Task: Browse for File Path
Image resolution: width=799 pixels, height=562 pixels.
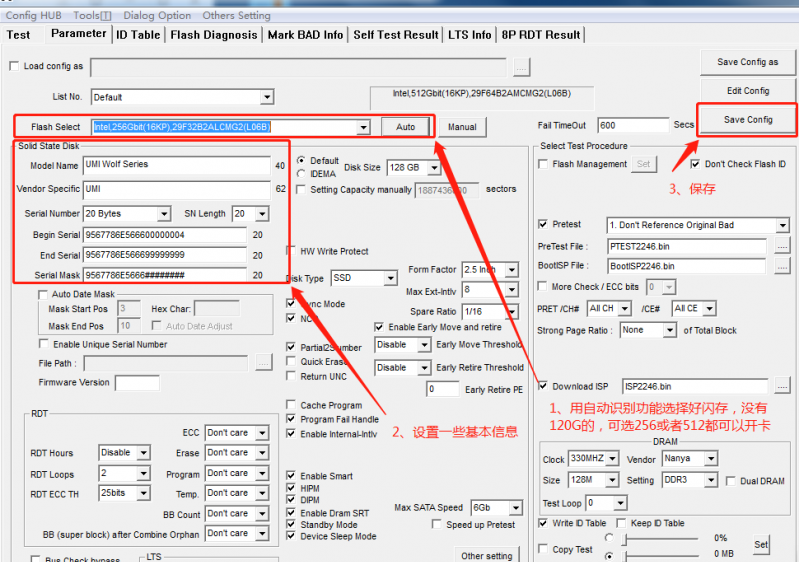Action: point(263,363)
